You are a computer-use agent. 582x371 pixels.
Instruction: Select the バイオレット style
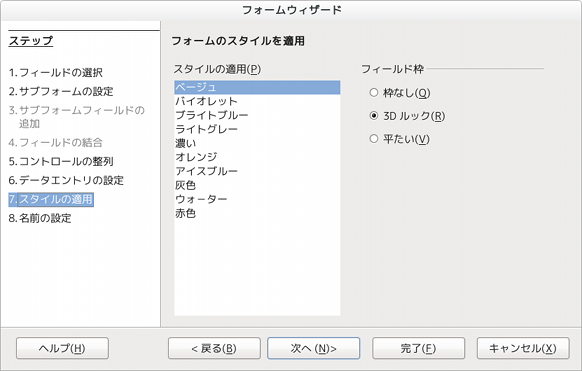(x=257, y=101)
